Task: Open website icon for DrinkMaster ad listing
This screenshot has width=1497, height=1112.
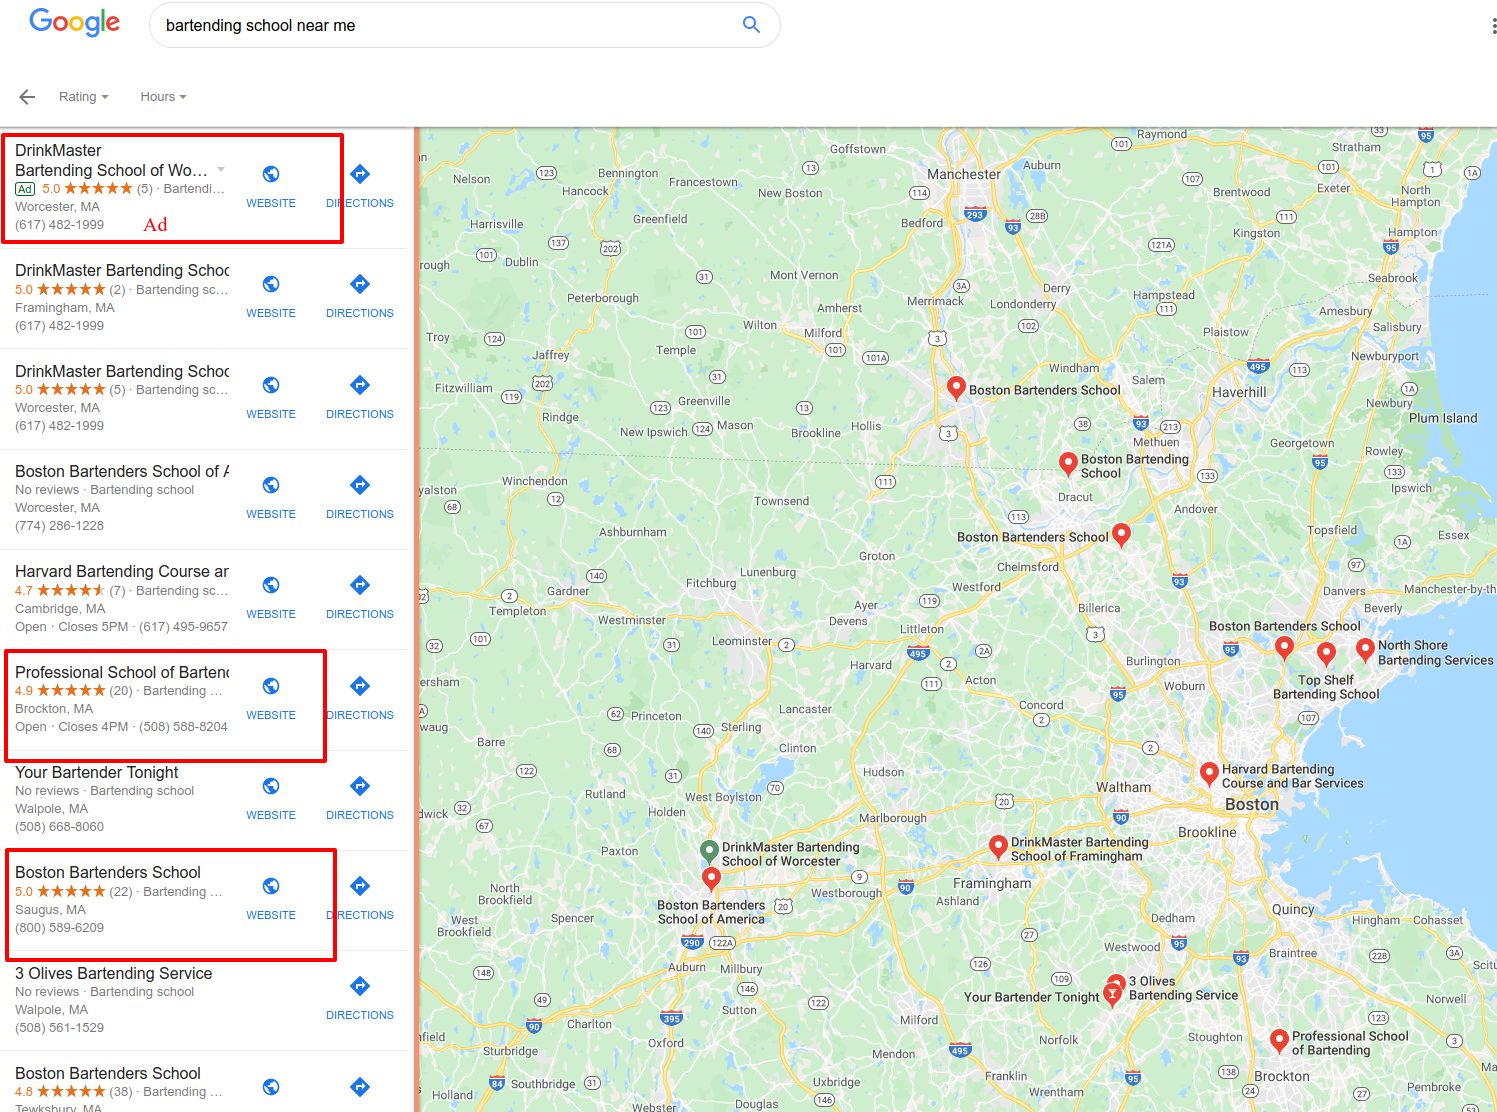Action: point(271,174)
